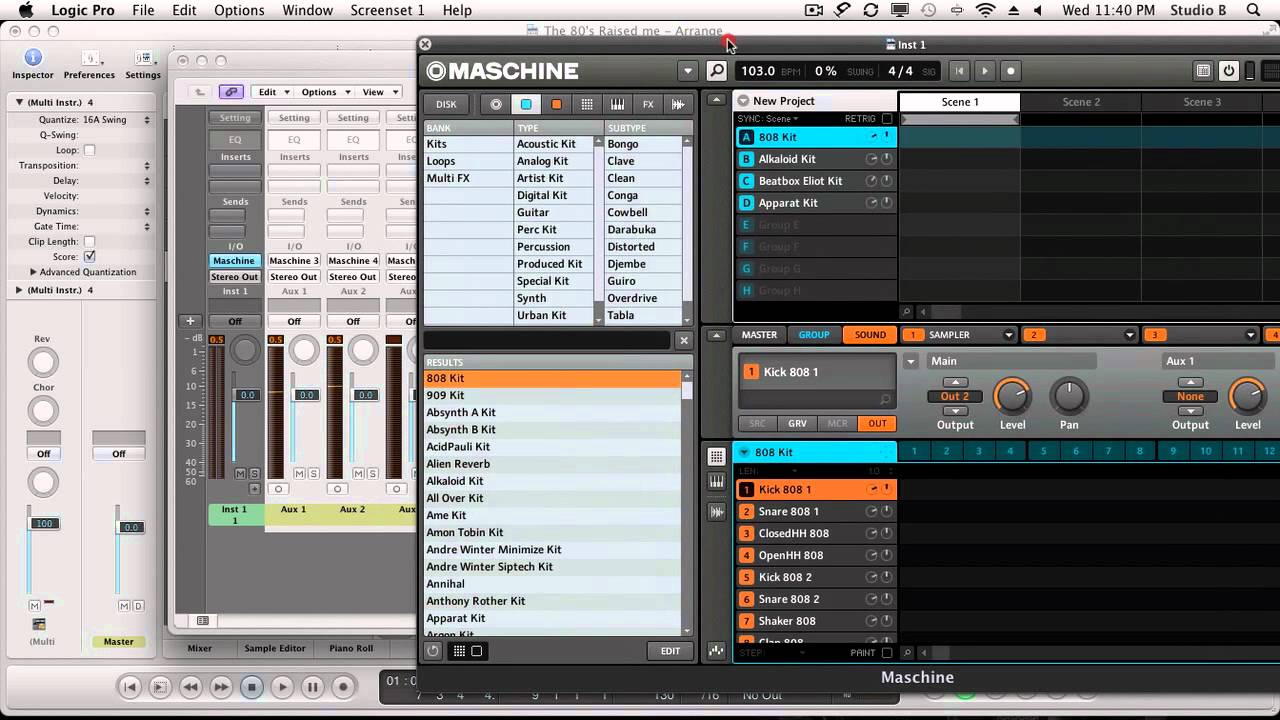Switch to the GROUP tab
The image size is (1280, 720).
814,335
